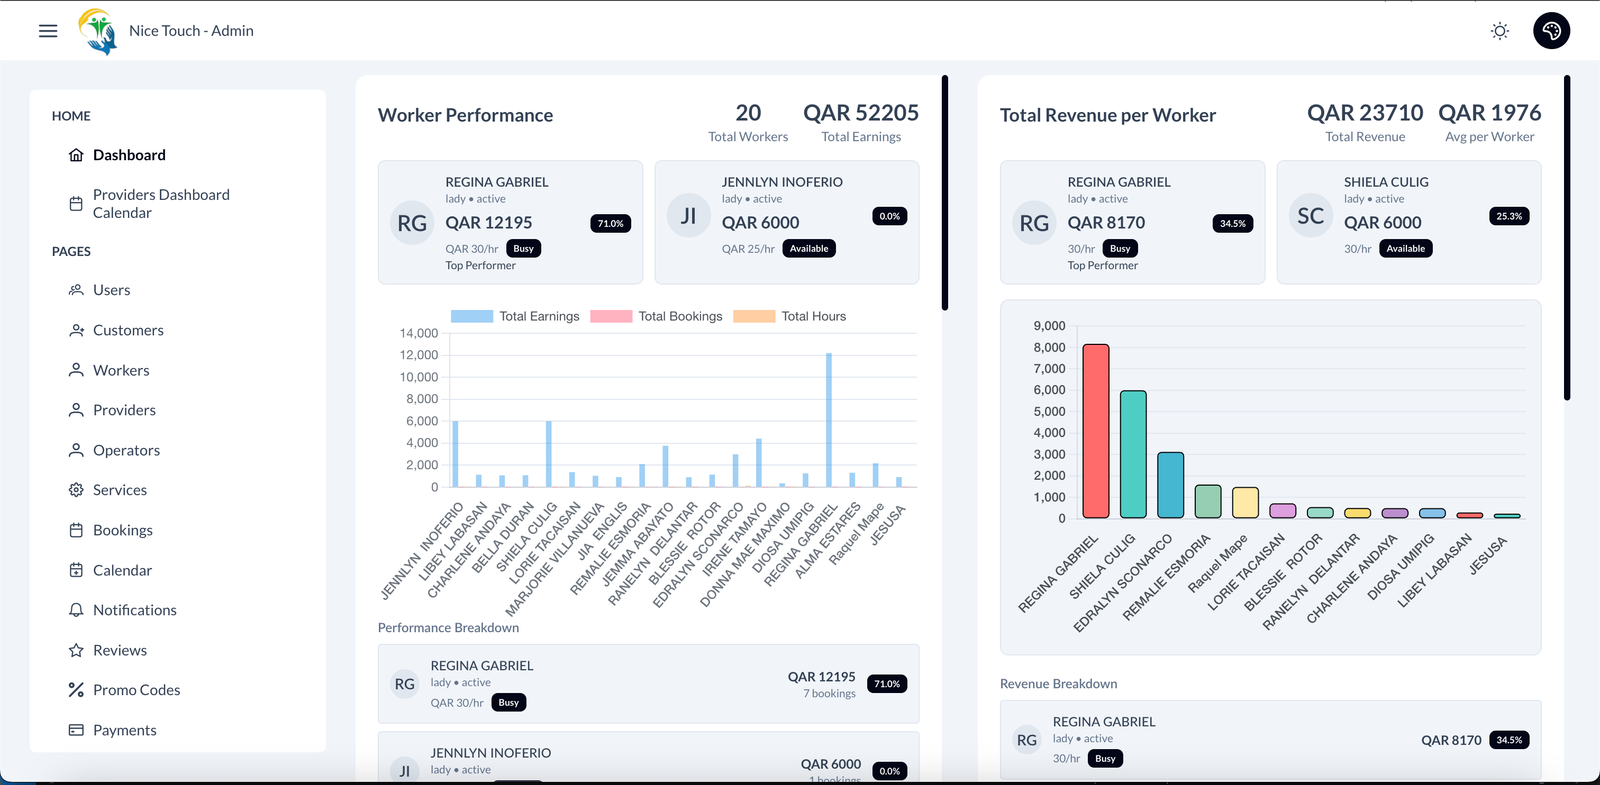Click the Reviews star icon
The image size is (1600, 785).
coord(76,650)
